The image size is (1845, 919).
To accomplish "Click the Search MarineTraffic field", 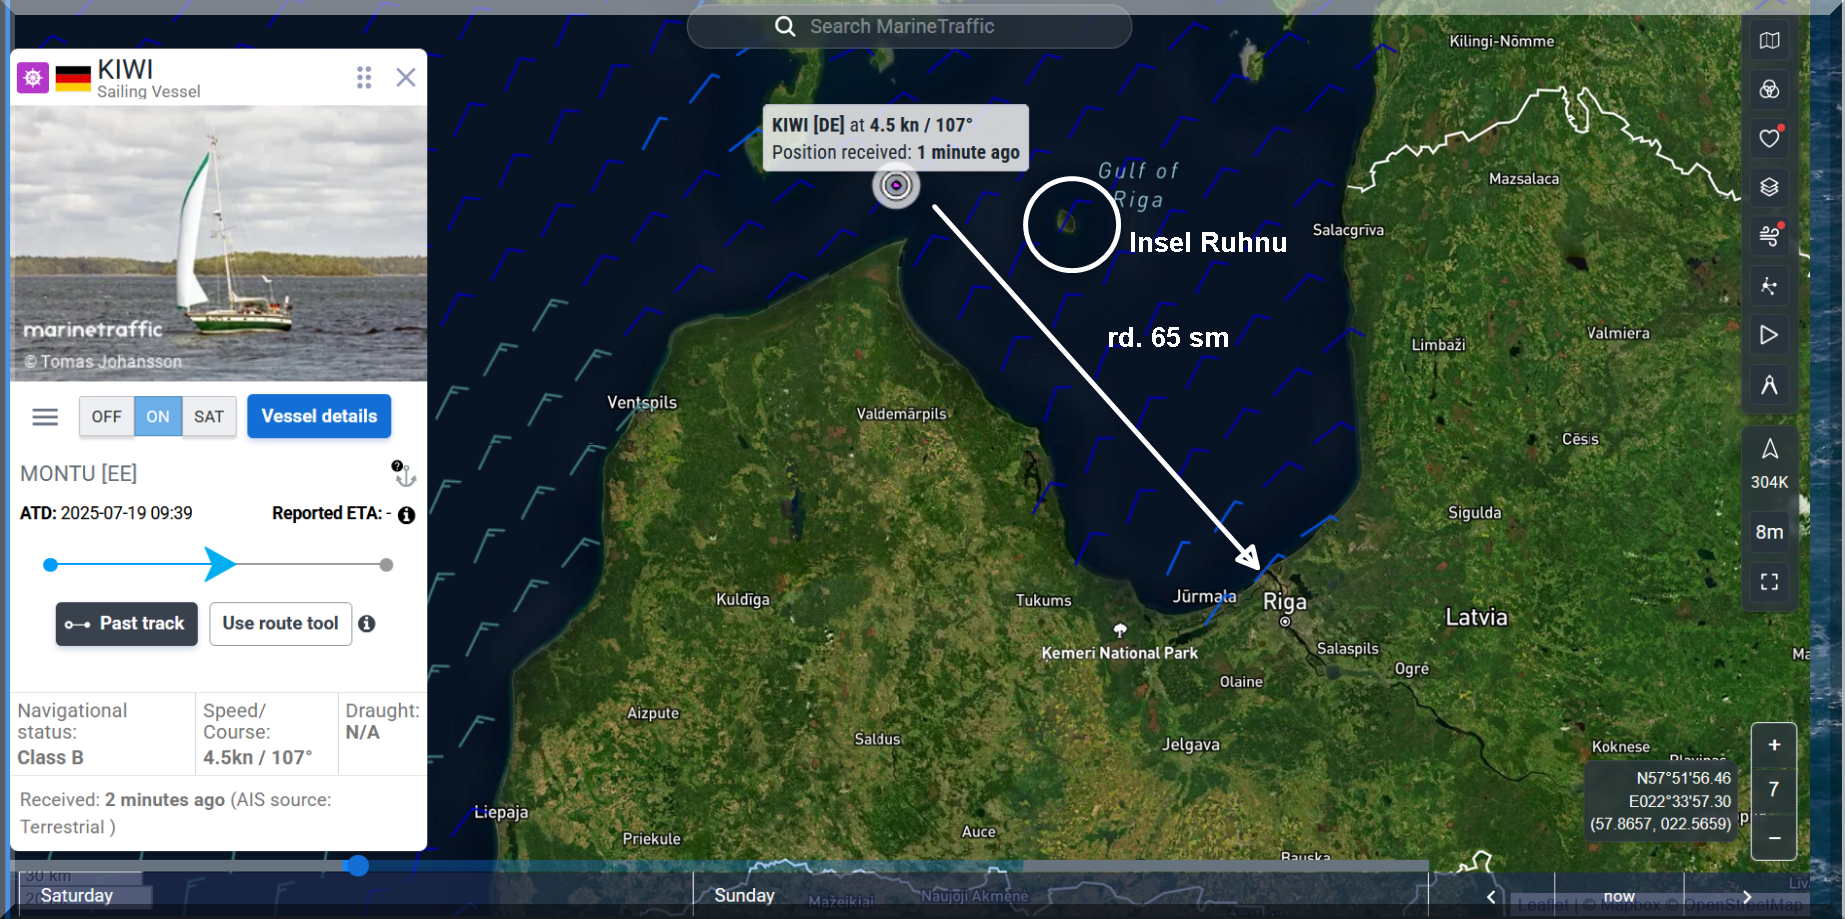I will click(909, 27).
